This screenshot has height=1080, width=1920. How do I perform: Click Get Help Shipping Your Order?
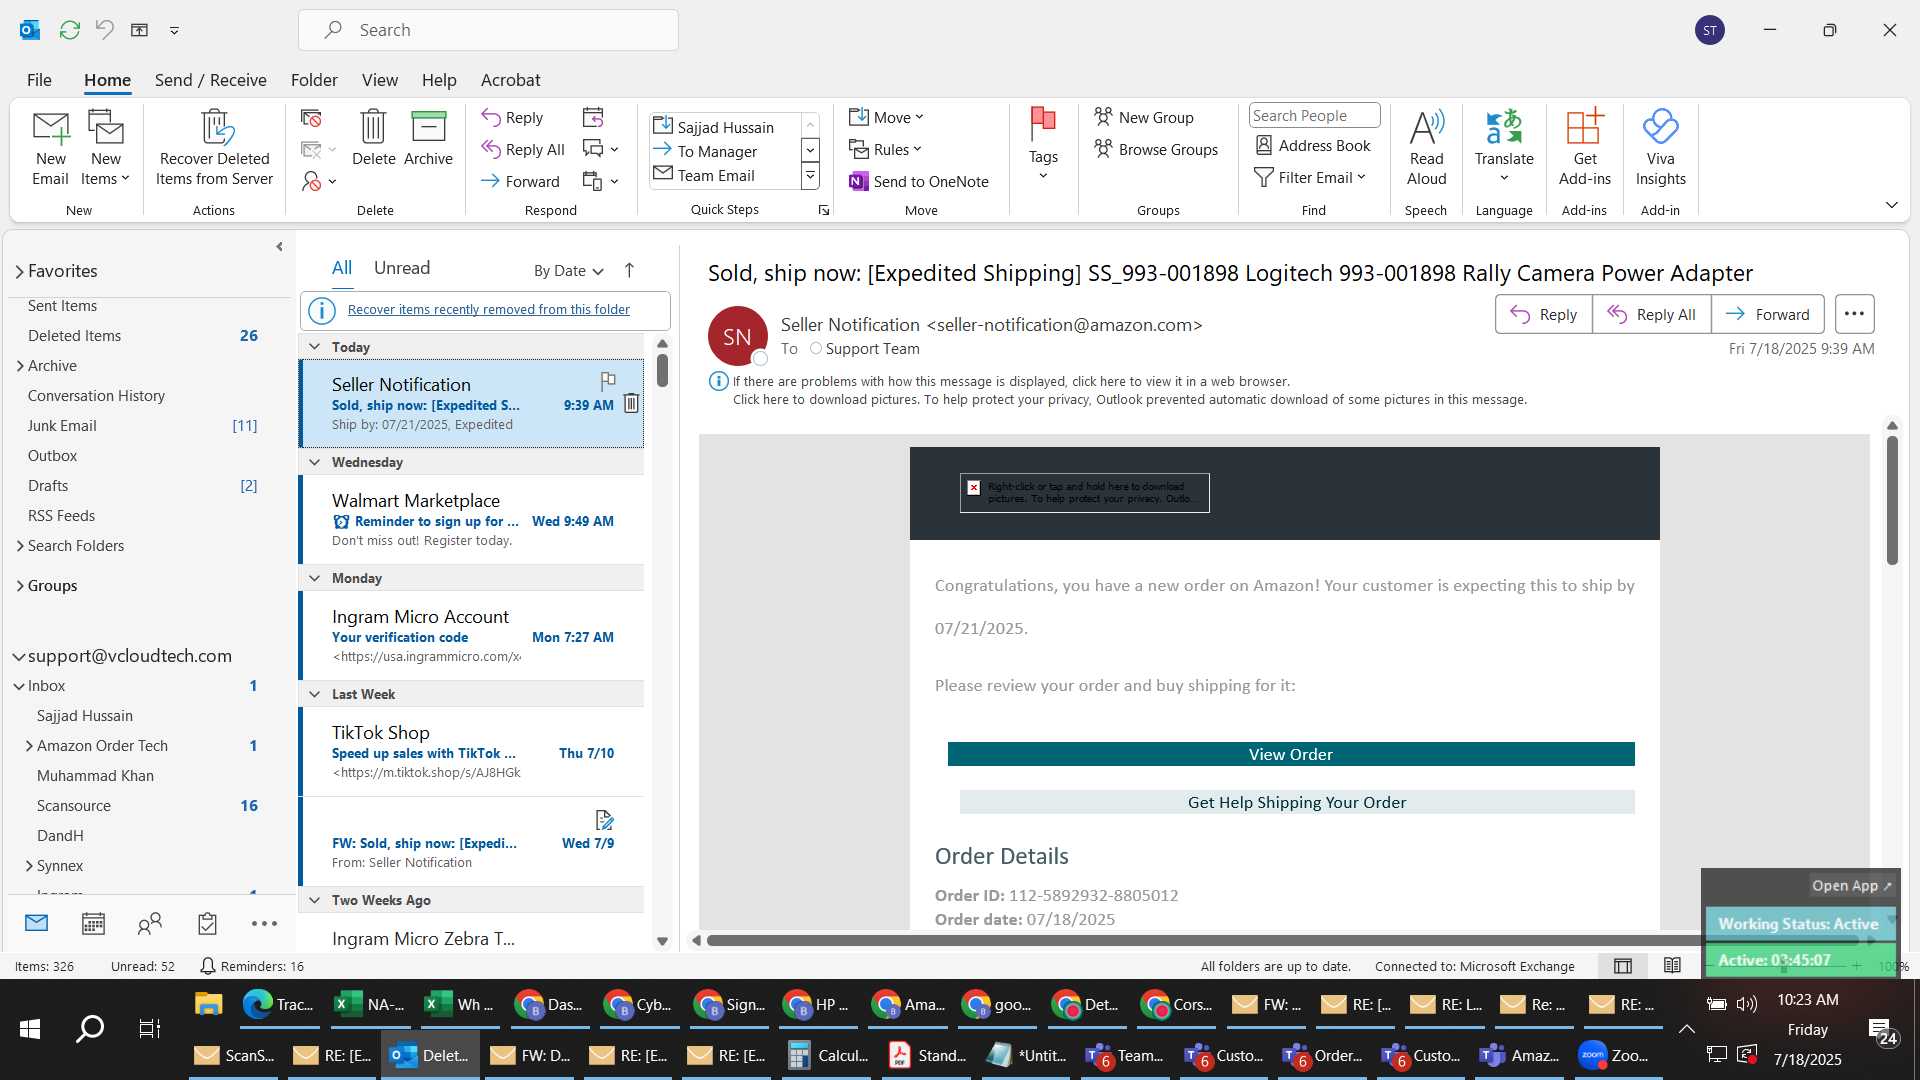1296,802
